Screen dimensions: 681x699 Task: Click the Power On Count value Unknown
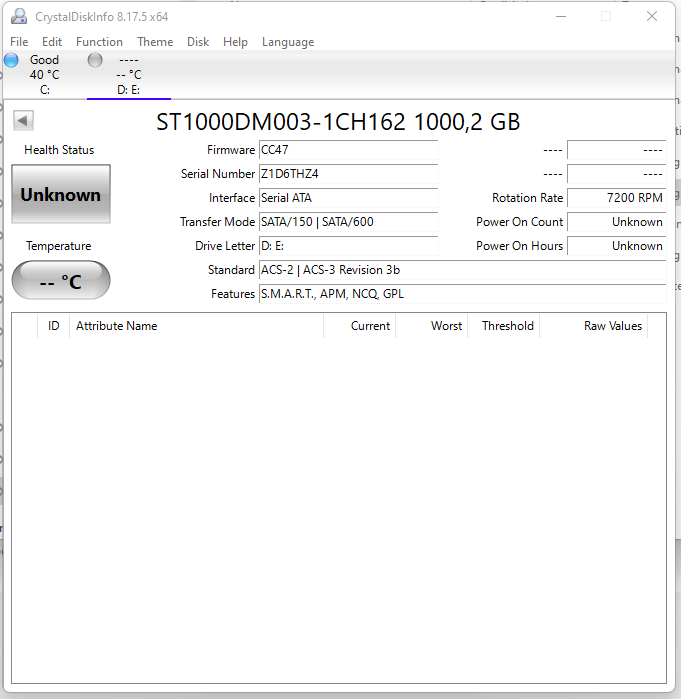(x=617, y=222)
